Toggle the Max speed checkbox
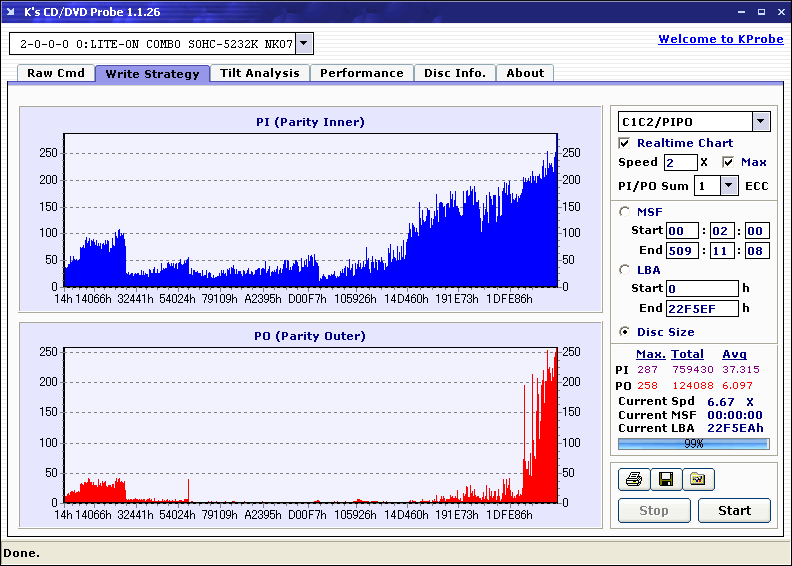The height and width of the screenshot is (566, 792). [728, 162]
